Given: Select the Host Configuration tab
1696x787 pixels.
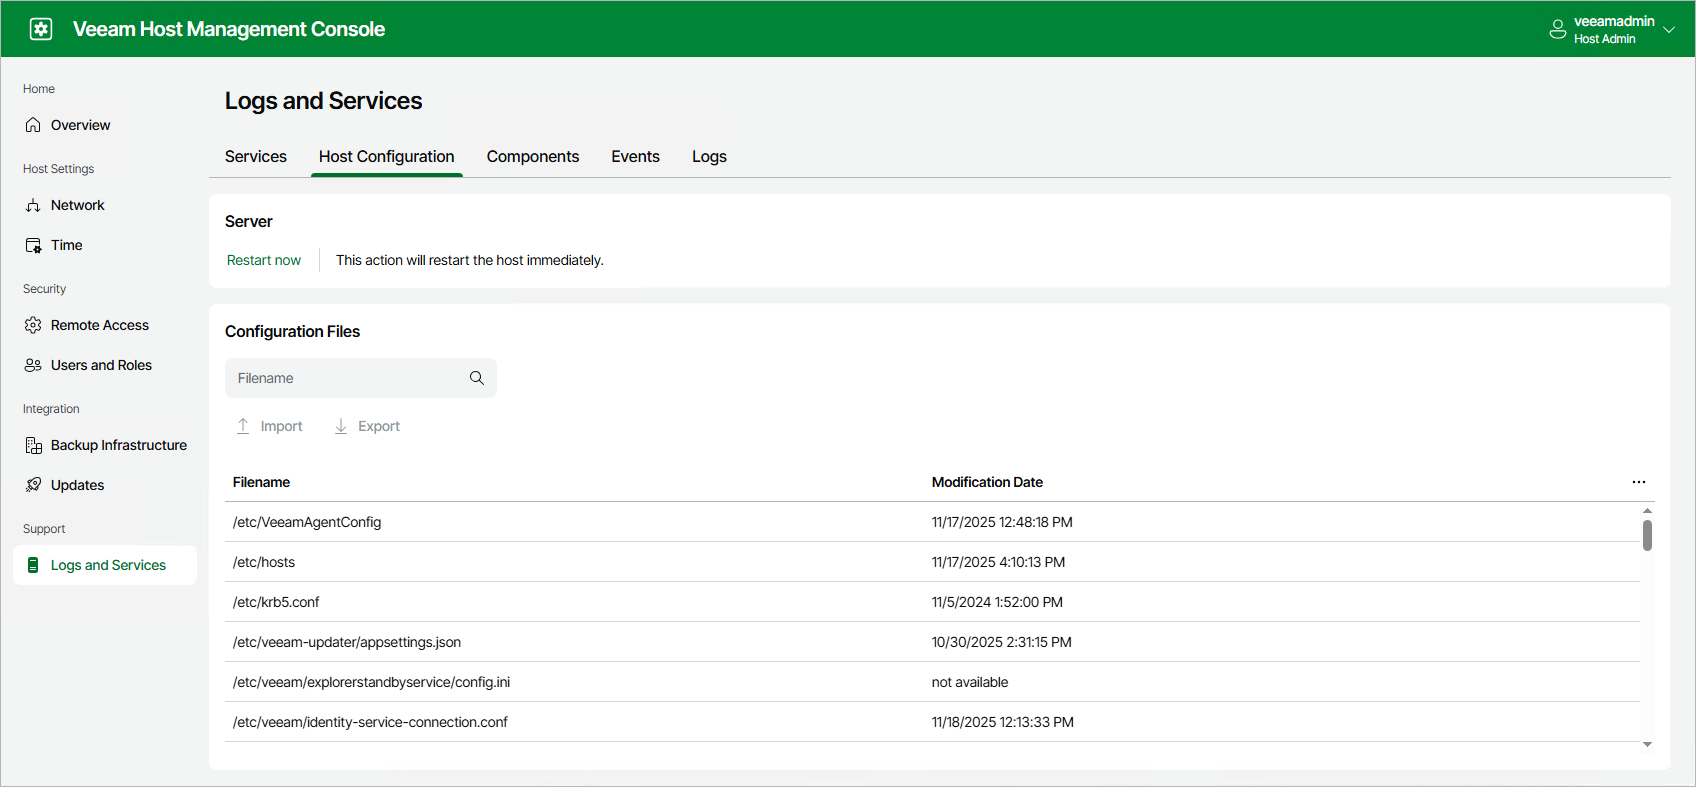Looking at the screenshot, I should point(387,157).
